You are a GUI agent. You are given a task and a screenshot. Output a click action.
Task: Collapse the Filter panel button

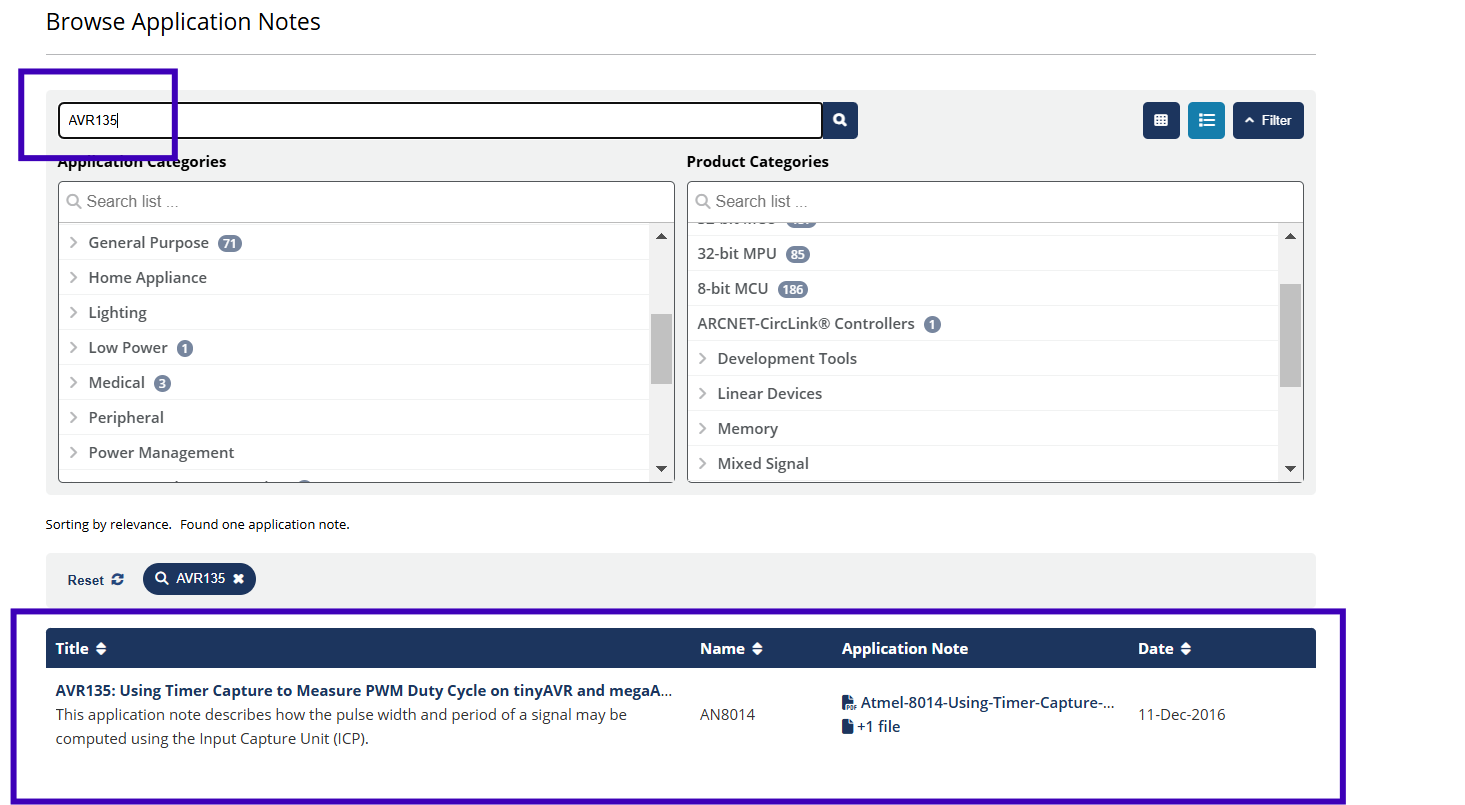(1268, 120)
